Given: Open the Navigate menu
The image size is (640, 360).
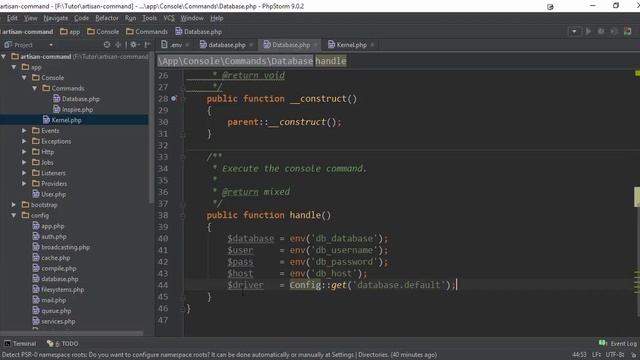Looking at the screenshot, I should (56, 18).
